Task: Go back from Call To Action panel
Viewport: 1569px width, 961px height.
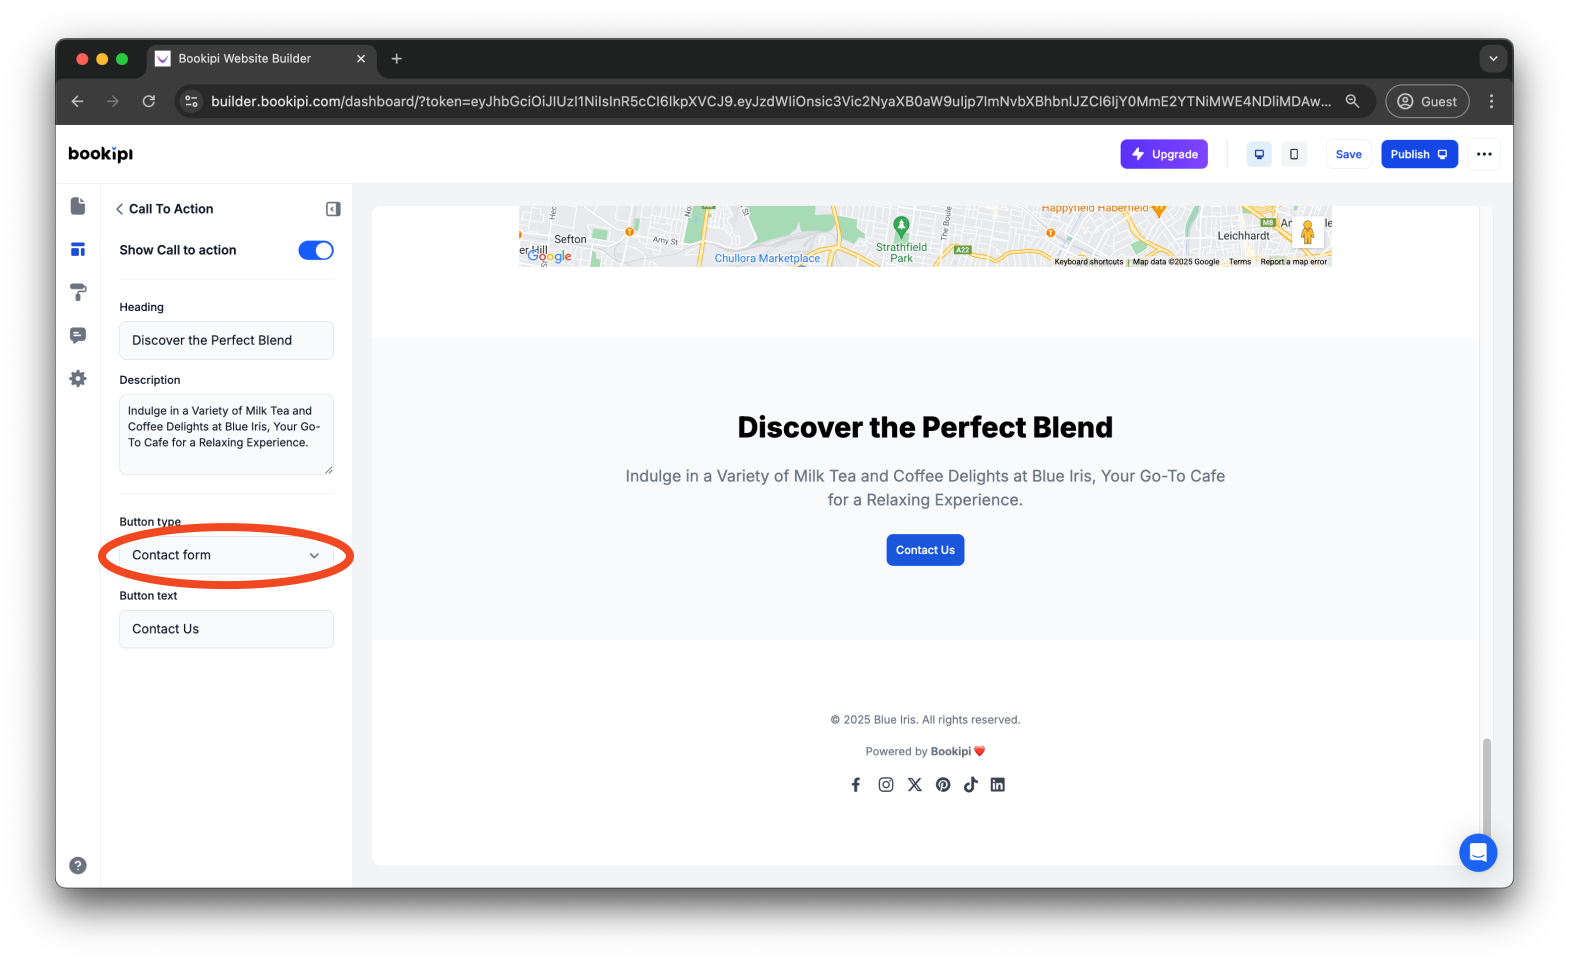Action: point(120,209)
